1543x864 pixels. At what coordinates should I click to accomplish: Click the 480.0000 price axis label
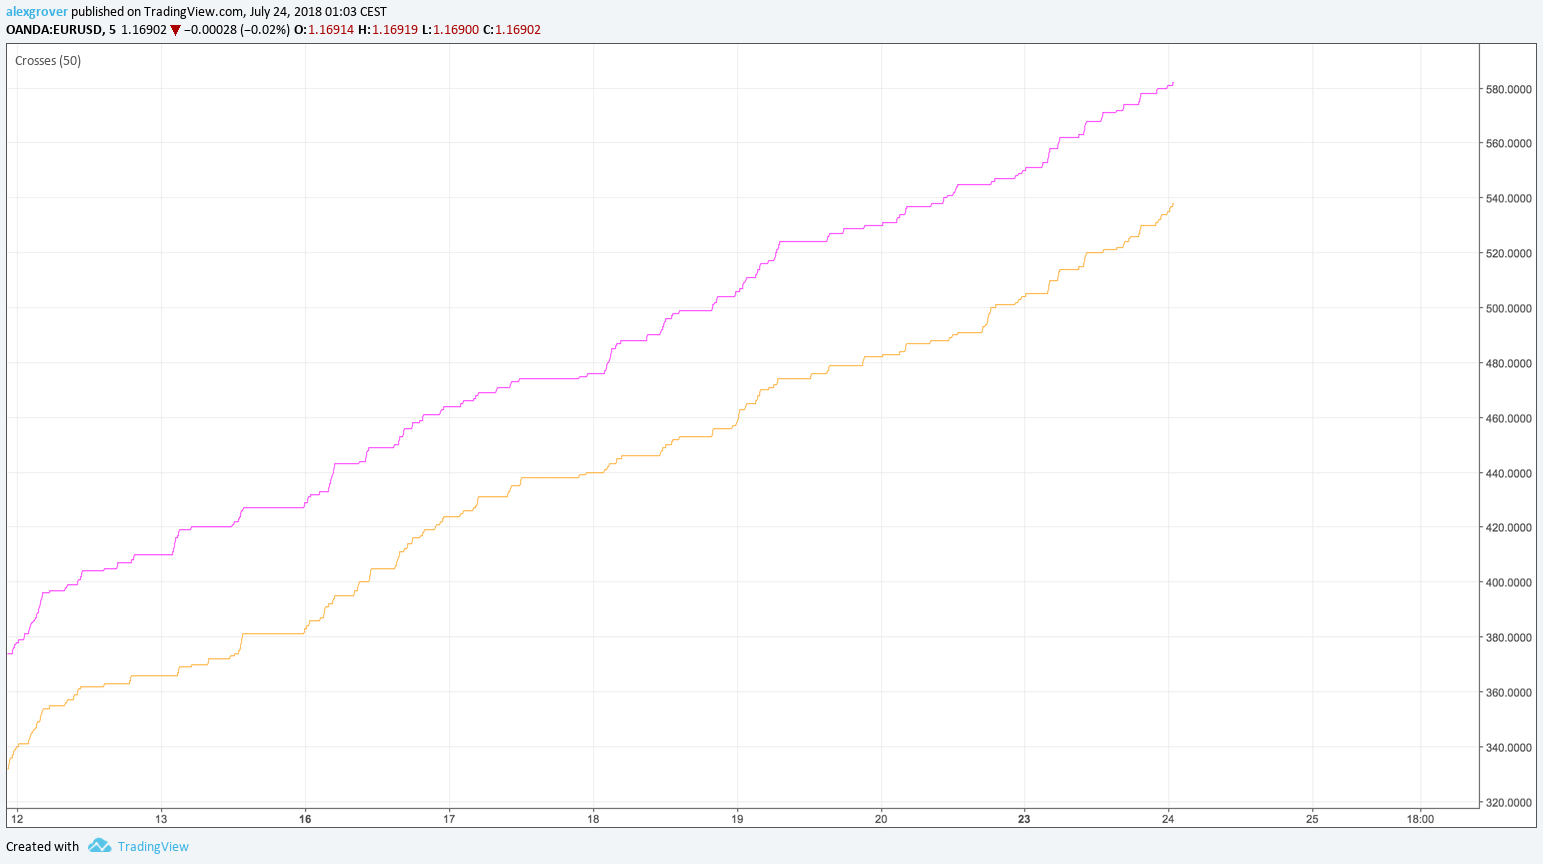click(x=1509, y=364)
